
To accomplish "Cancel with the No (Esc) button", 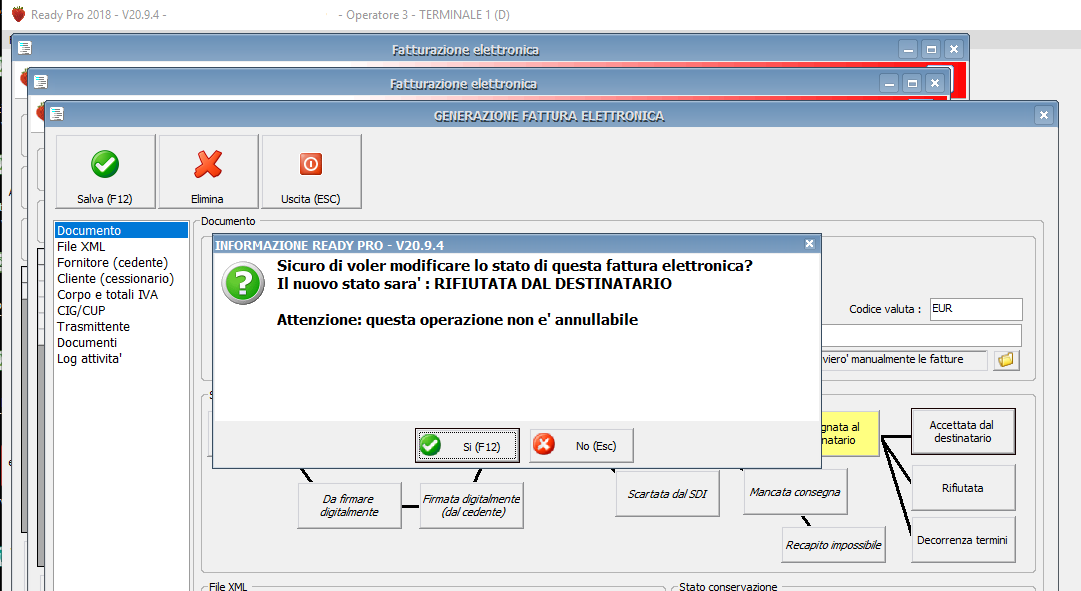I will point(581,445).
